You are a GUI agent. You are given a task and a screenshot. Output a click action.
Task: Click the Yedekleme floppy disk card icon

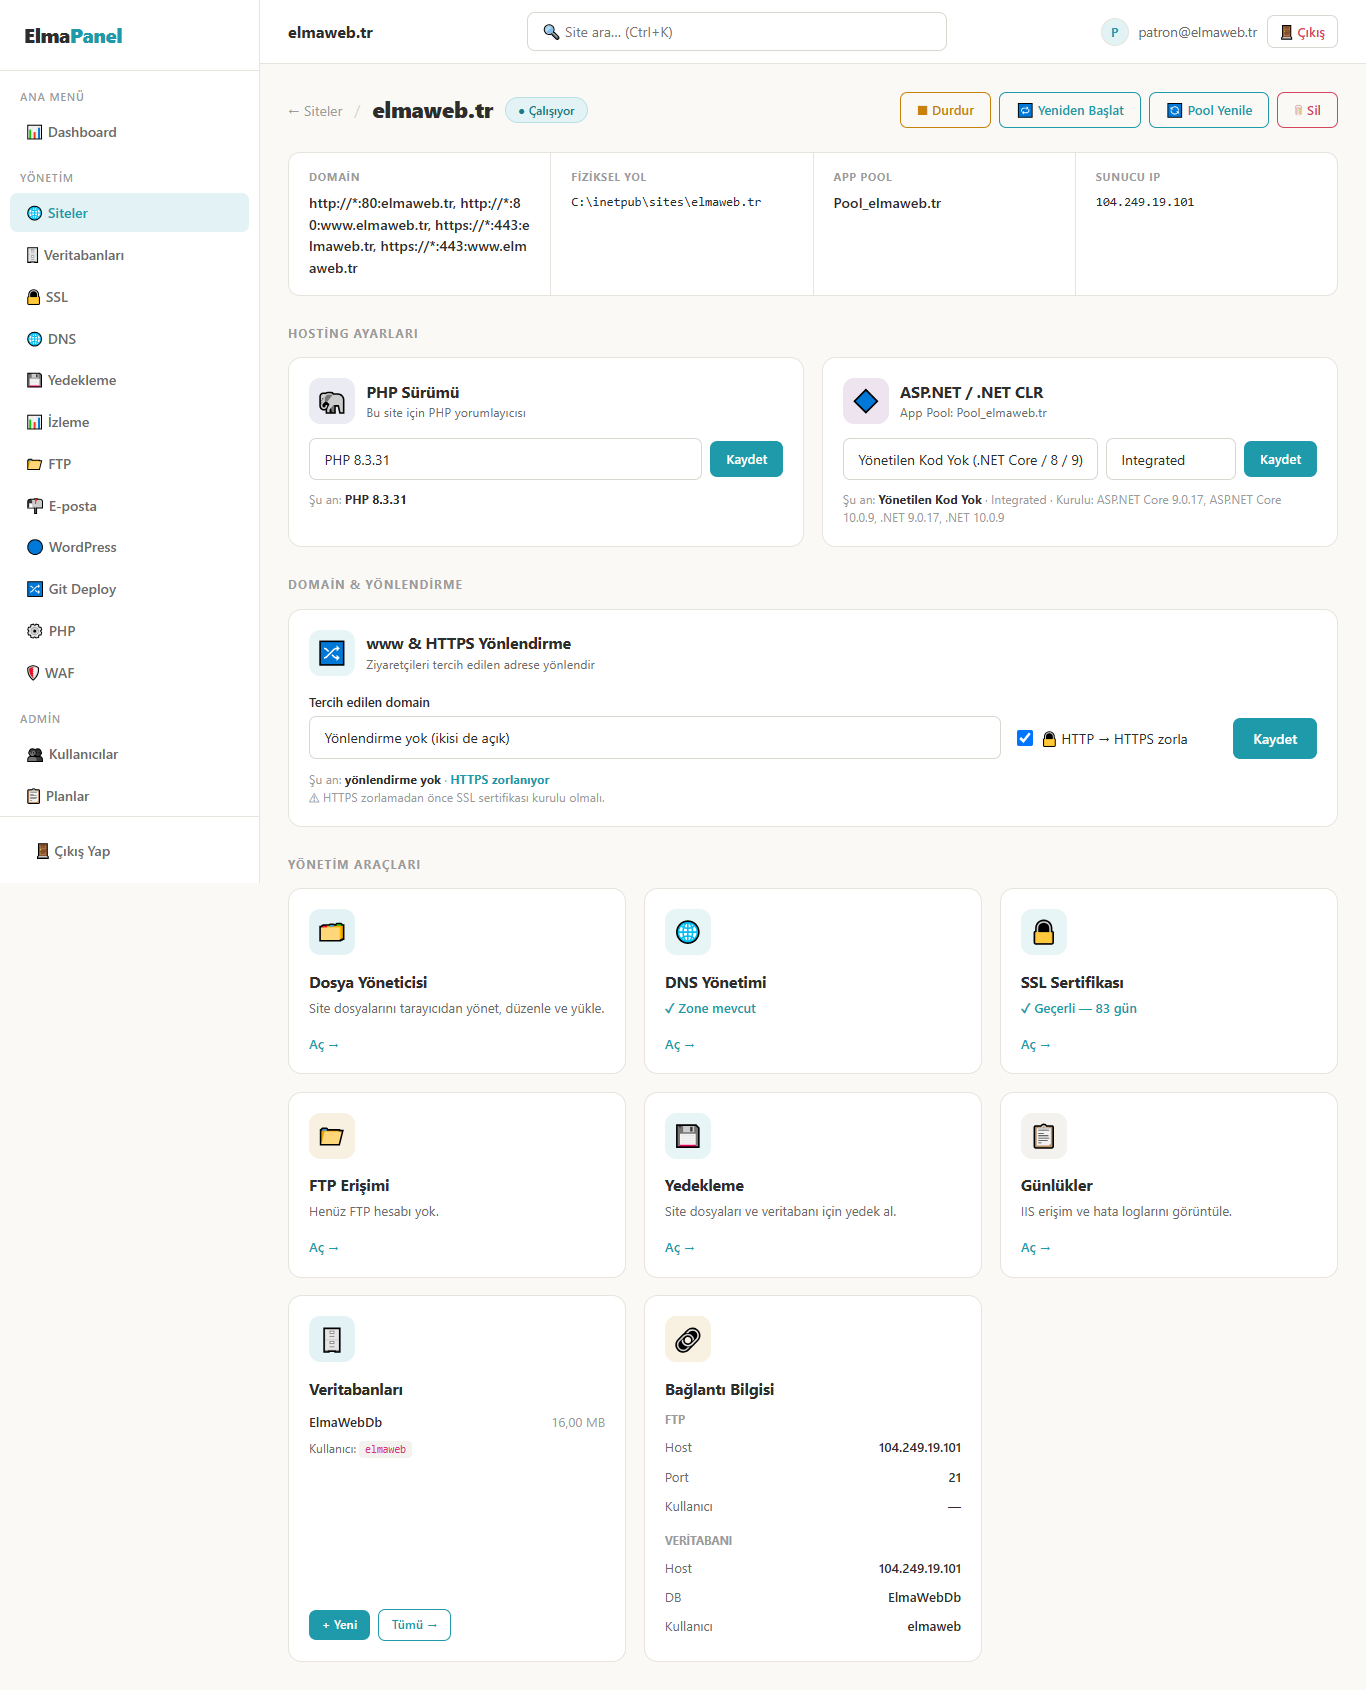tap(688, 1136)
